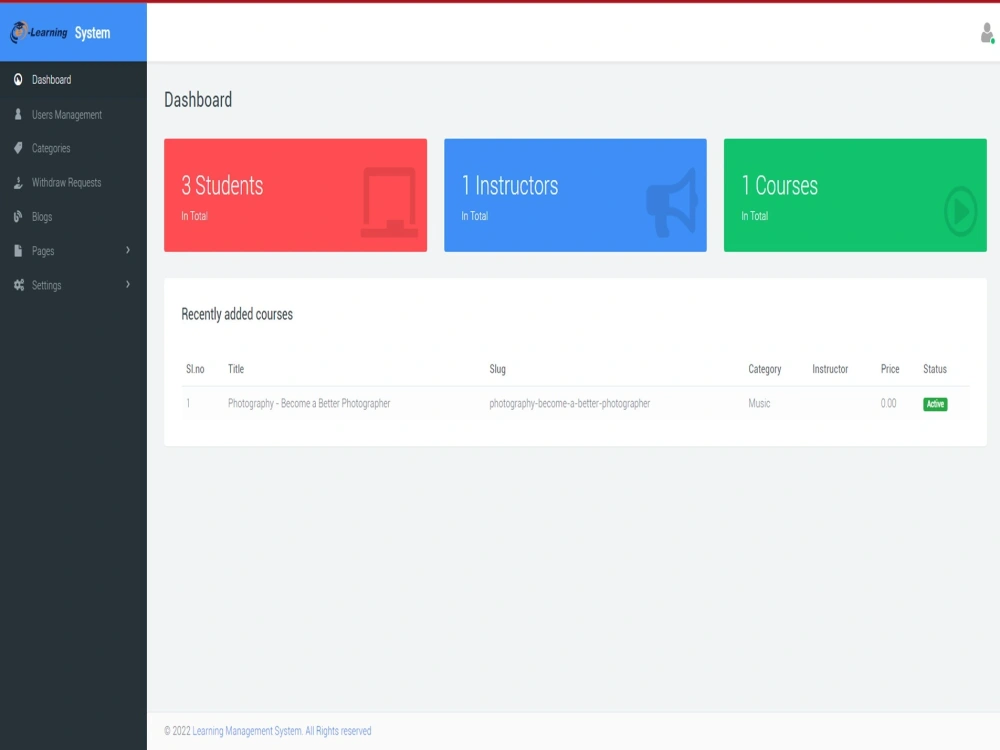Screen dimensions: 1000x750
Task: Expand the Pages submenu
Action: pos(128,250)
